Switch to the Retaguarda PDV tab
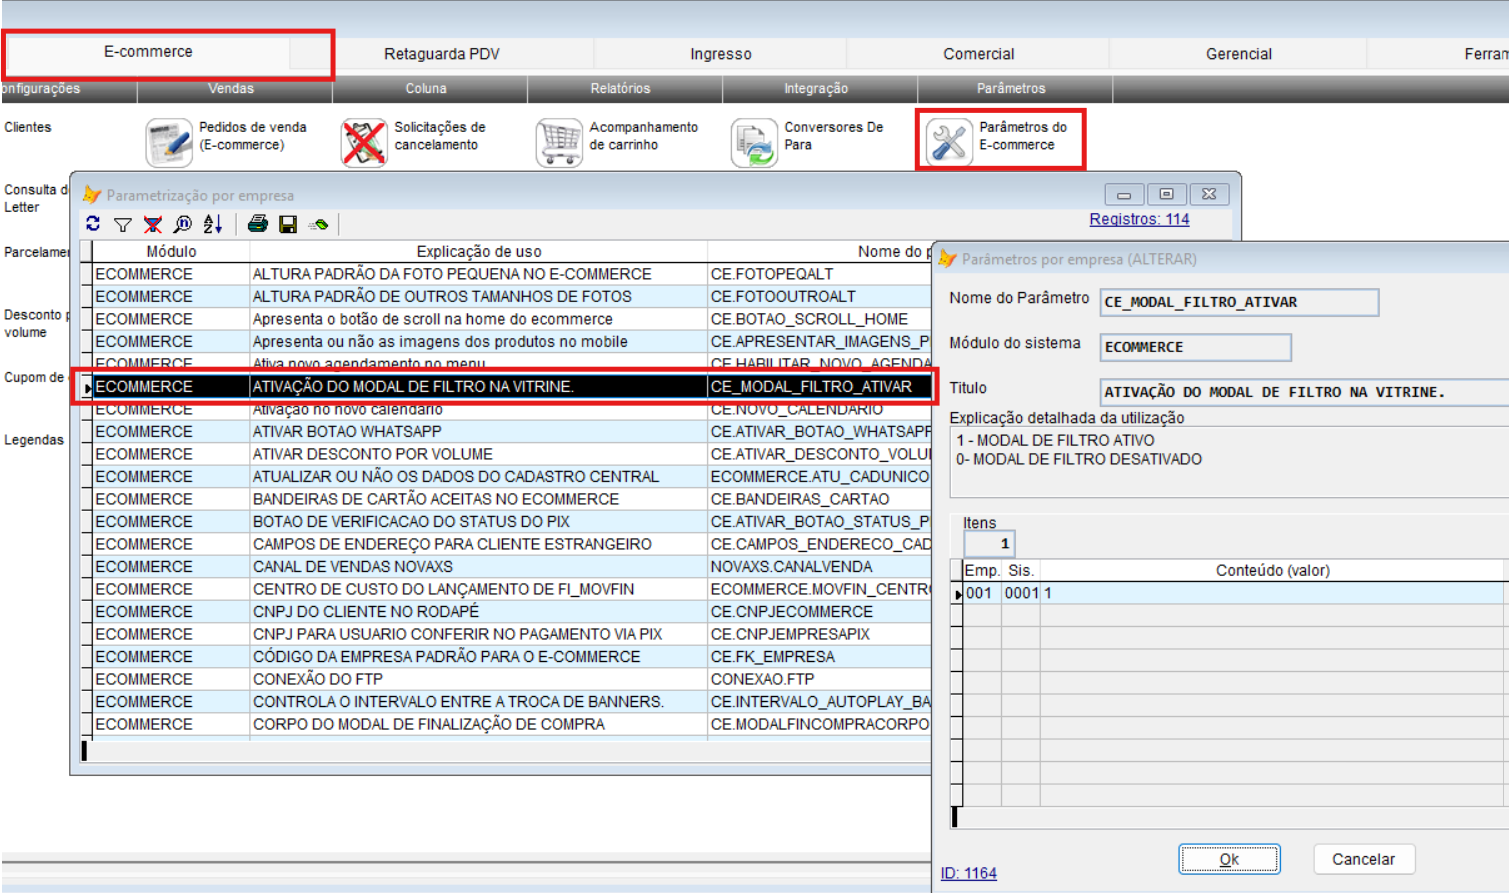 (x=441, y=54)
